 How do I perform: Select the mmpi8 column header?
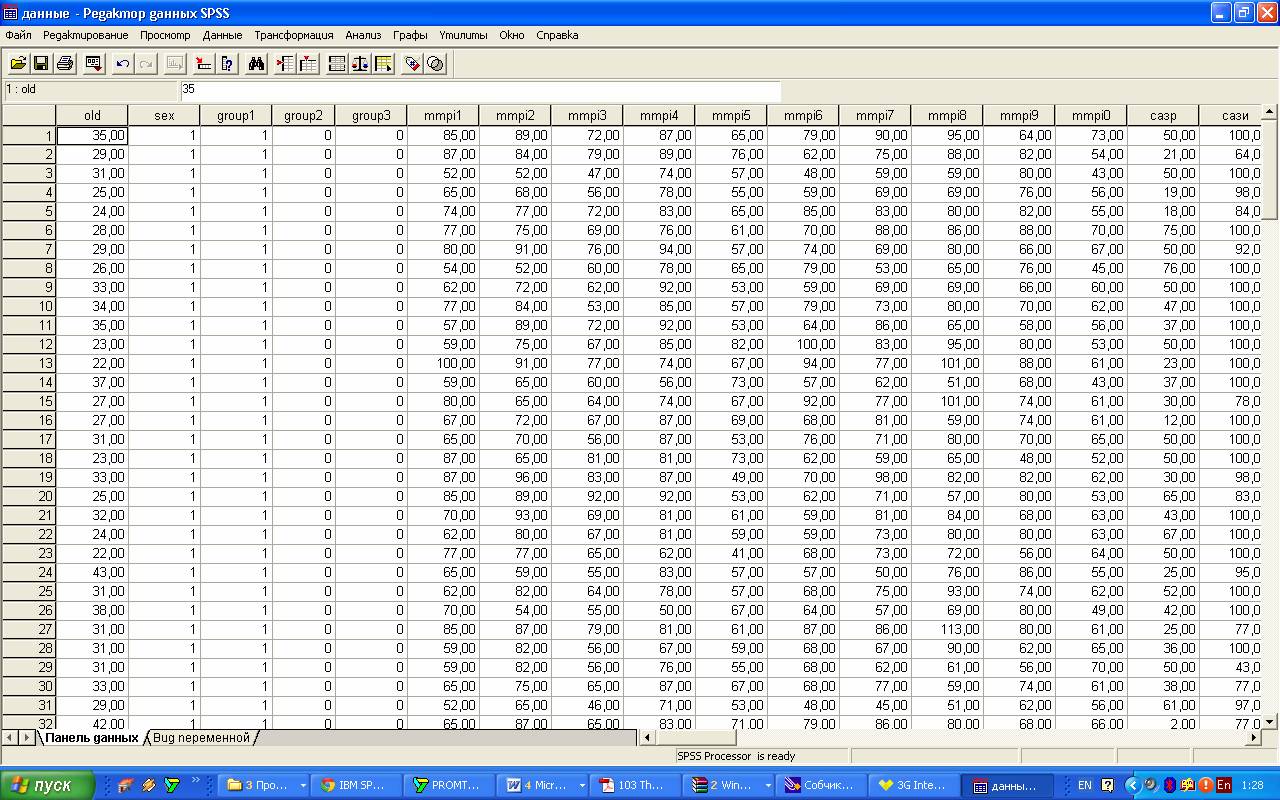pos(947,115)
